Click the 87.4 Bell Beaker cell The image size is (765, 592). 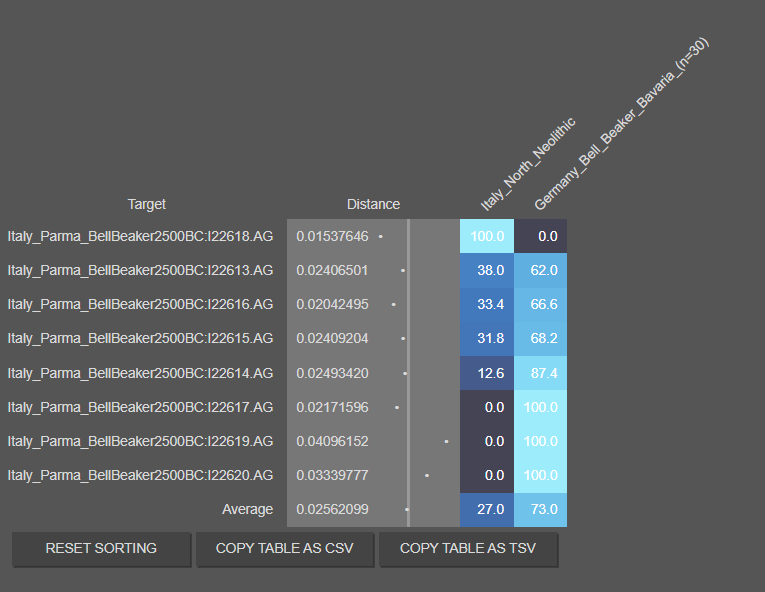click(x=541, y=373)
